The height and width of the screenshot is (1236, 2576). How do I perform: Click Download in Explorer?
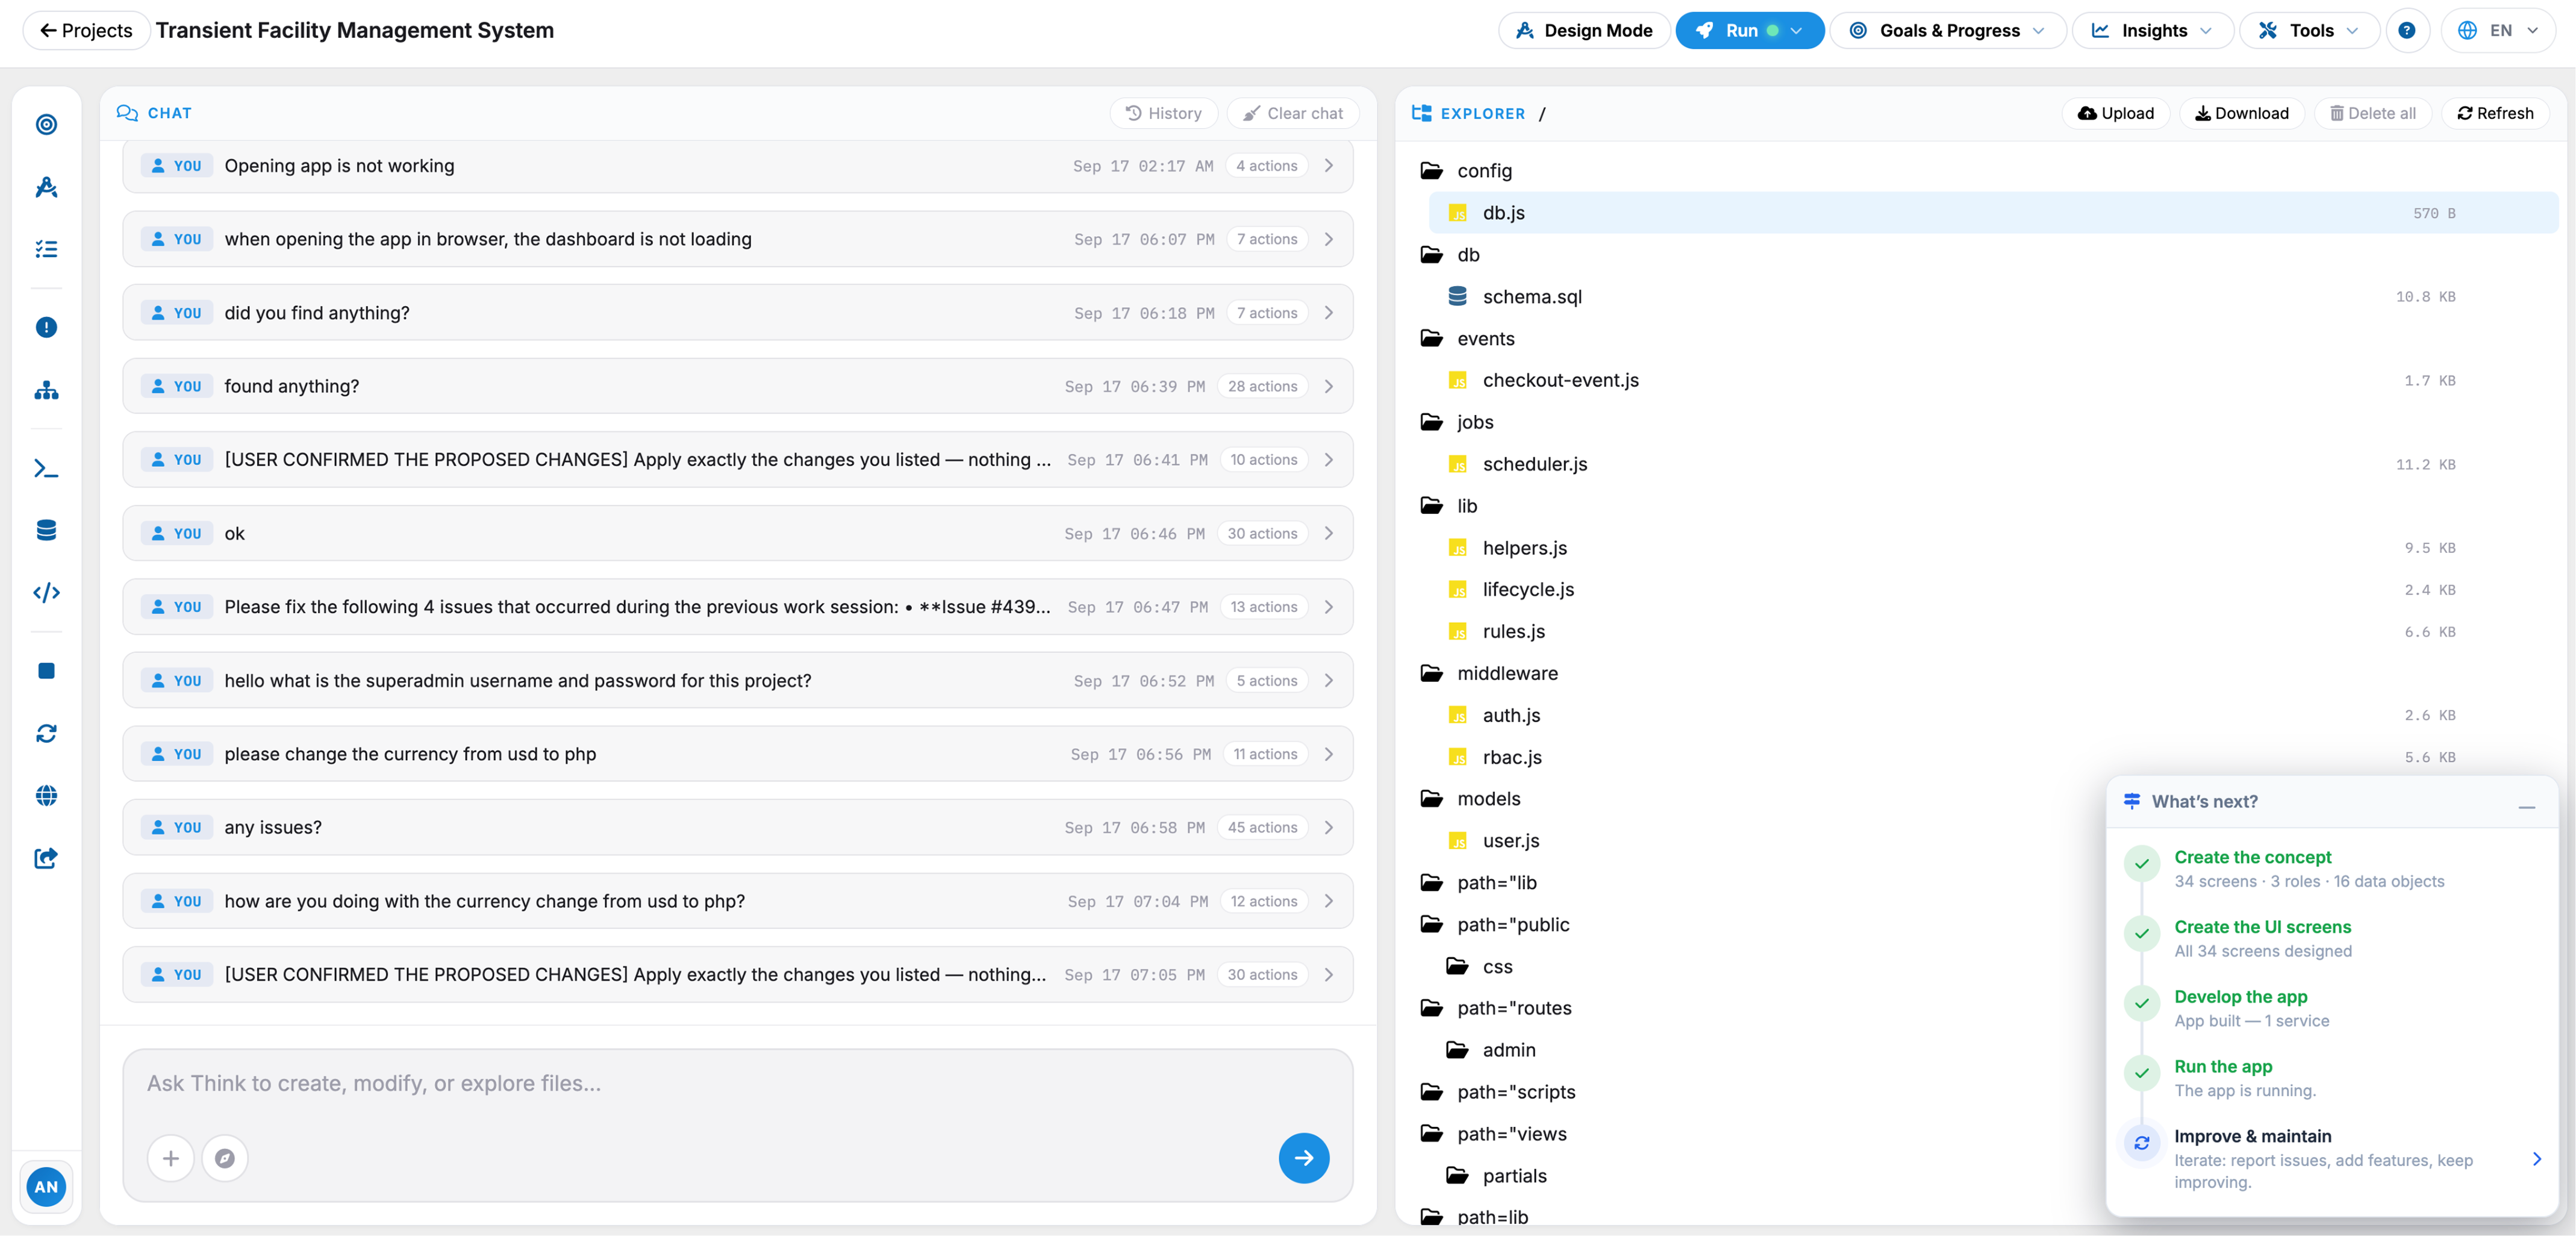coord(2242,113)
